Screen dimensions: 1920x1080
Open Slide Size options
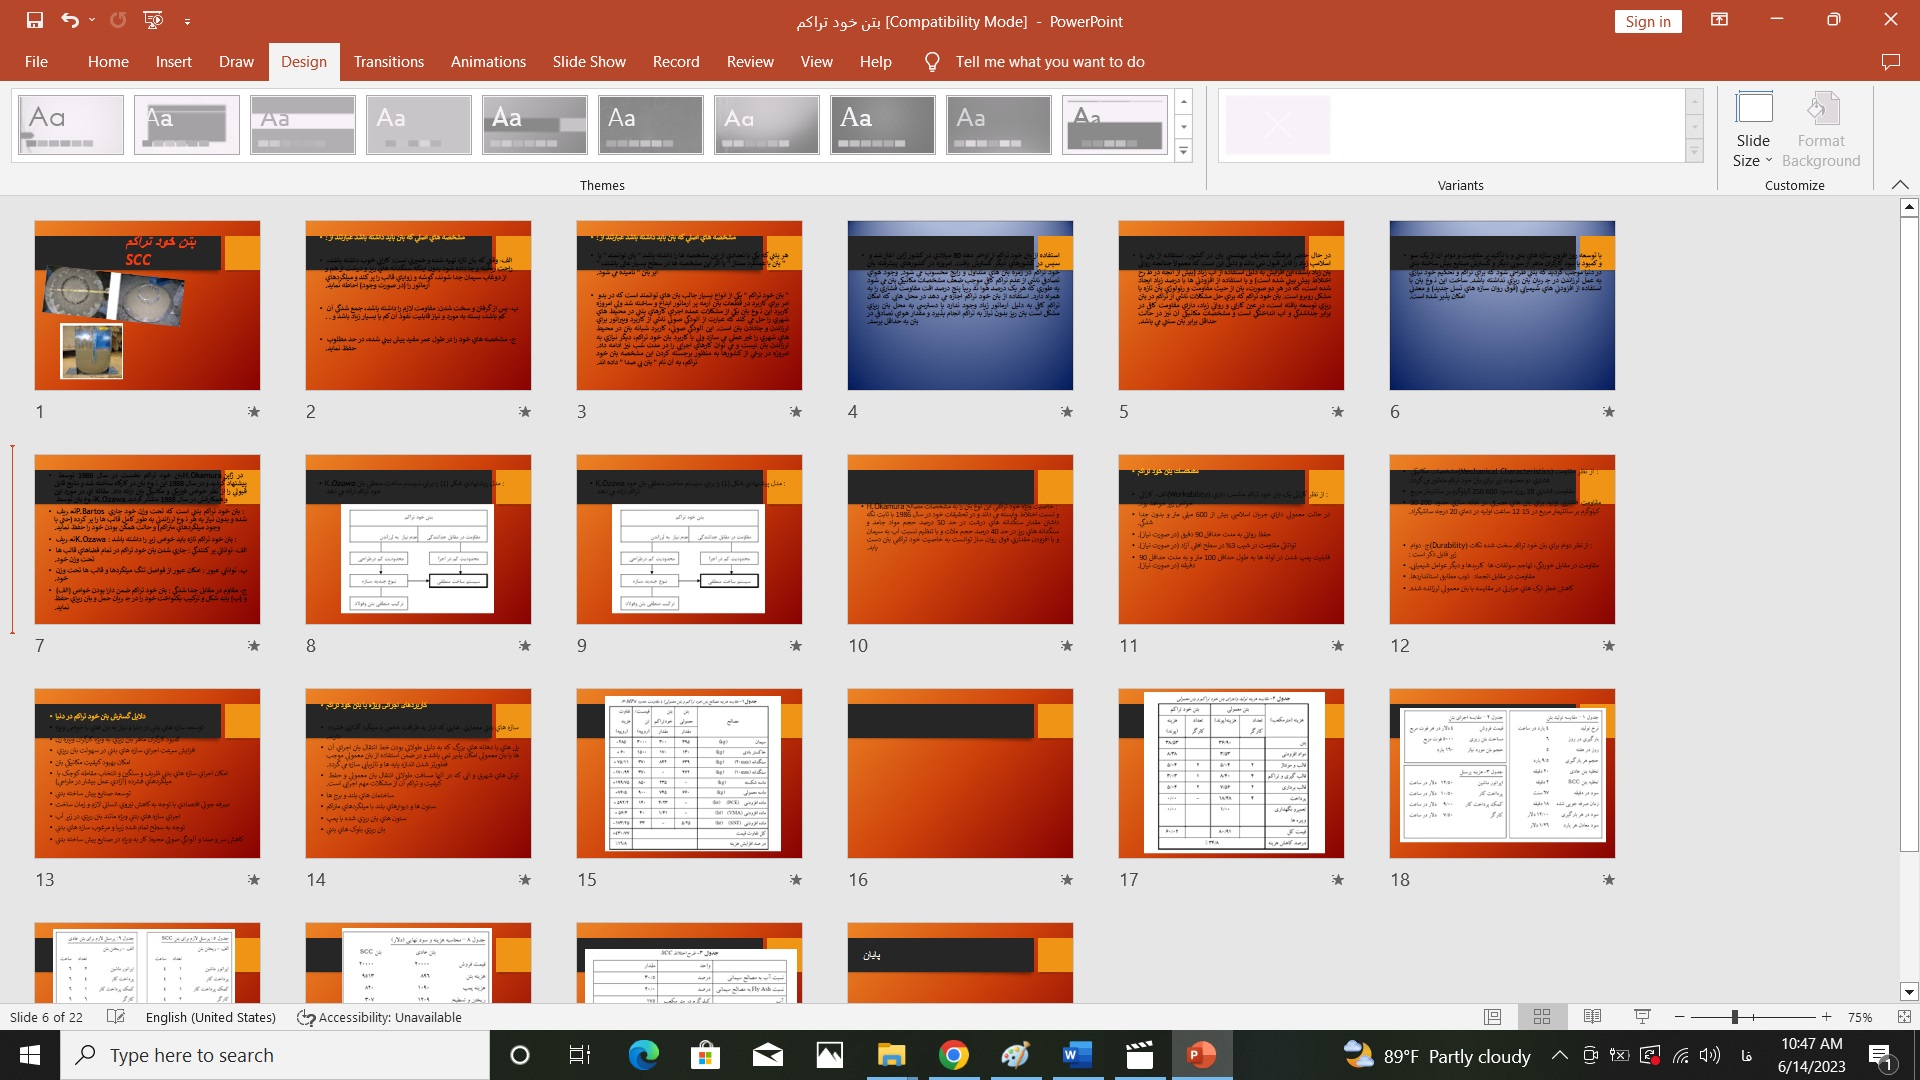[x=1752, y=131]
